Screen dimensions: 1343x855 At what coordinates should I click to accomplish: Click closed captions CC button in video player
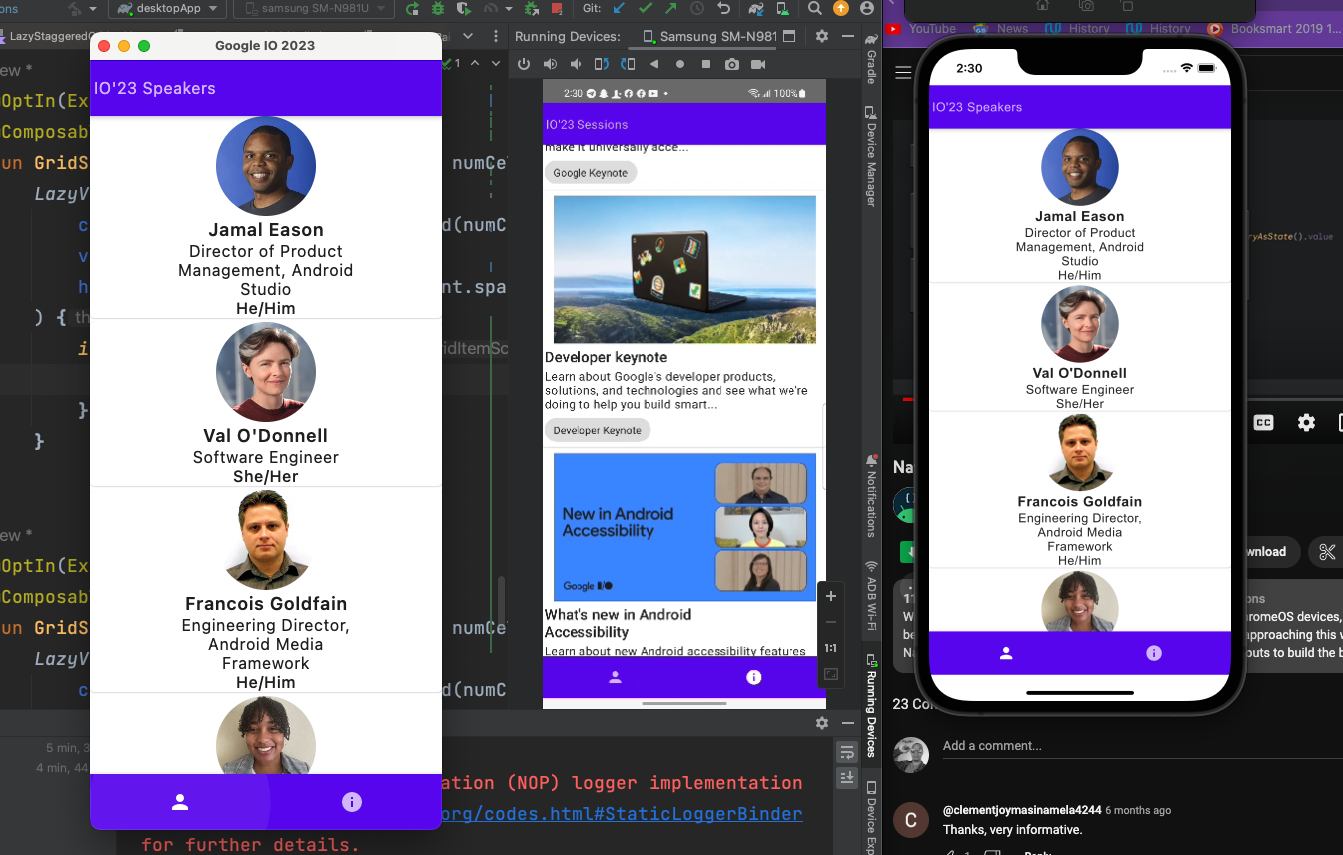pyautogui.click(x=1263, y=422)
